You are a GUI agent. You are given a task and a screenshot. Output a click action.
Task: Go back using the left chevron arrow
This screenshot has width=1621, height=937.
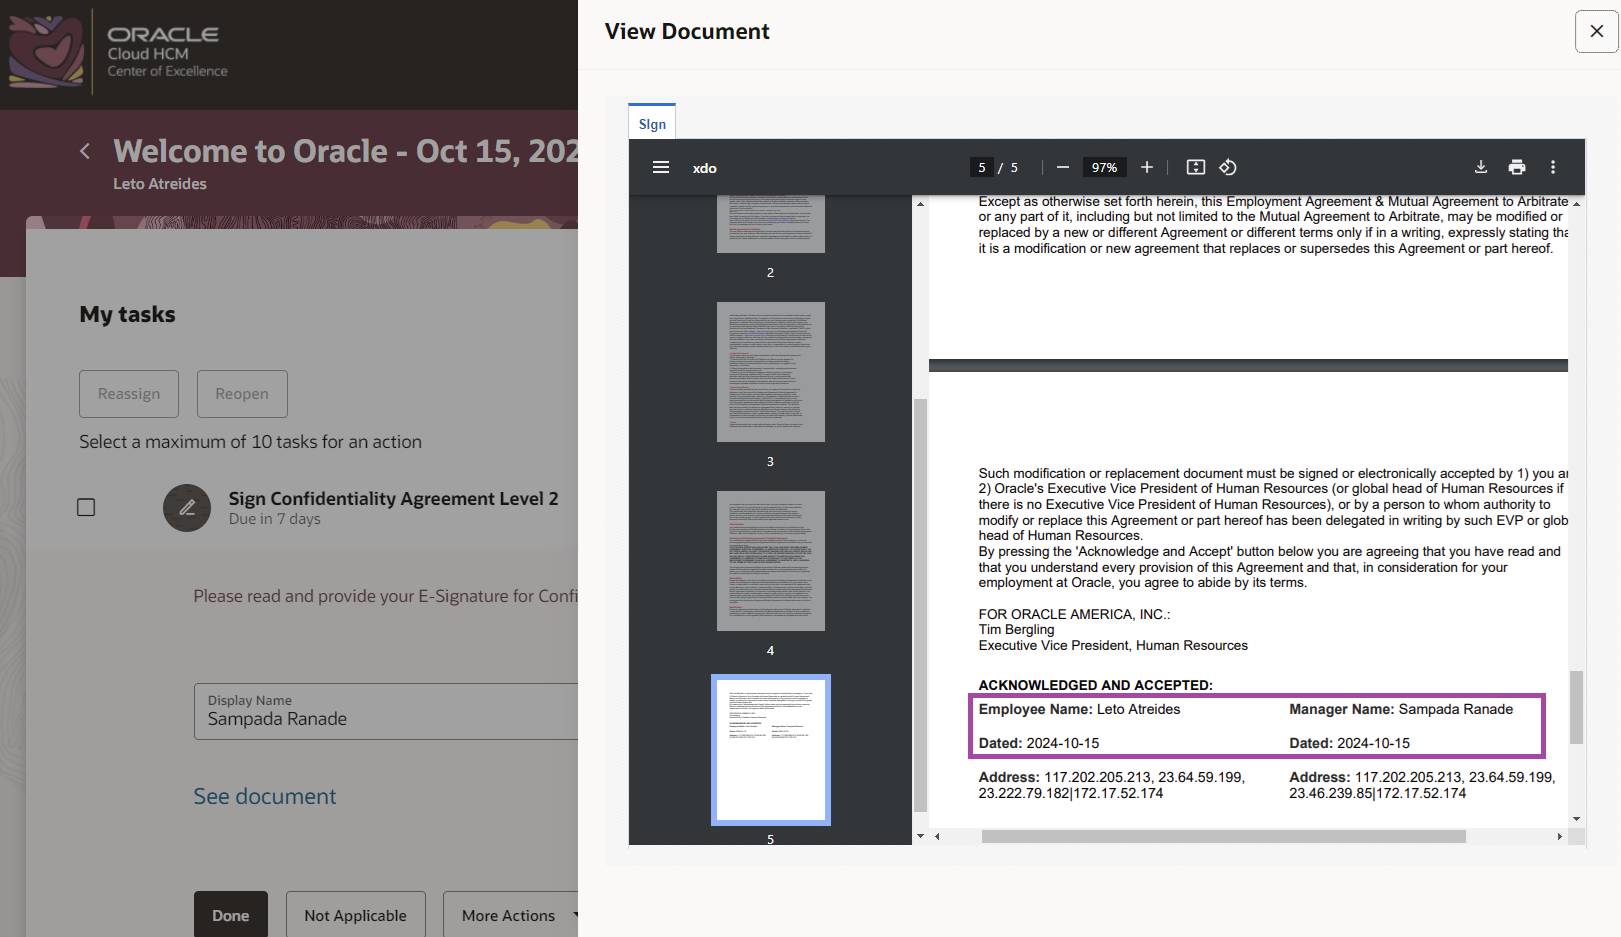click(x=85, y=151)
